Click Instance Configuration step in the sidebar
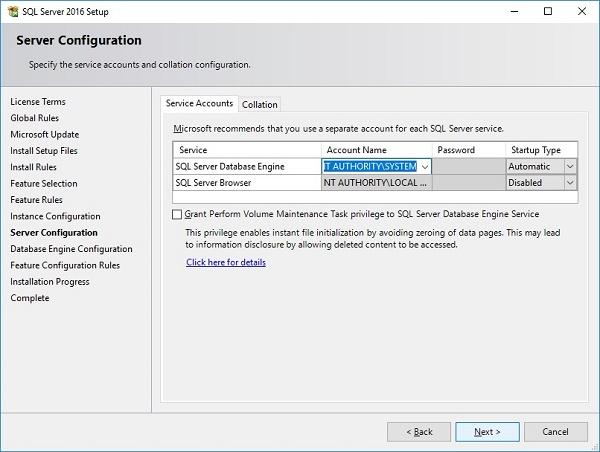 (55, 216)
